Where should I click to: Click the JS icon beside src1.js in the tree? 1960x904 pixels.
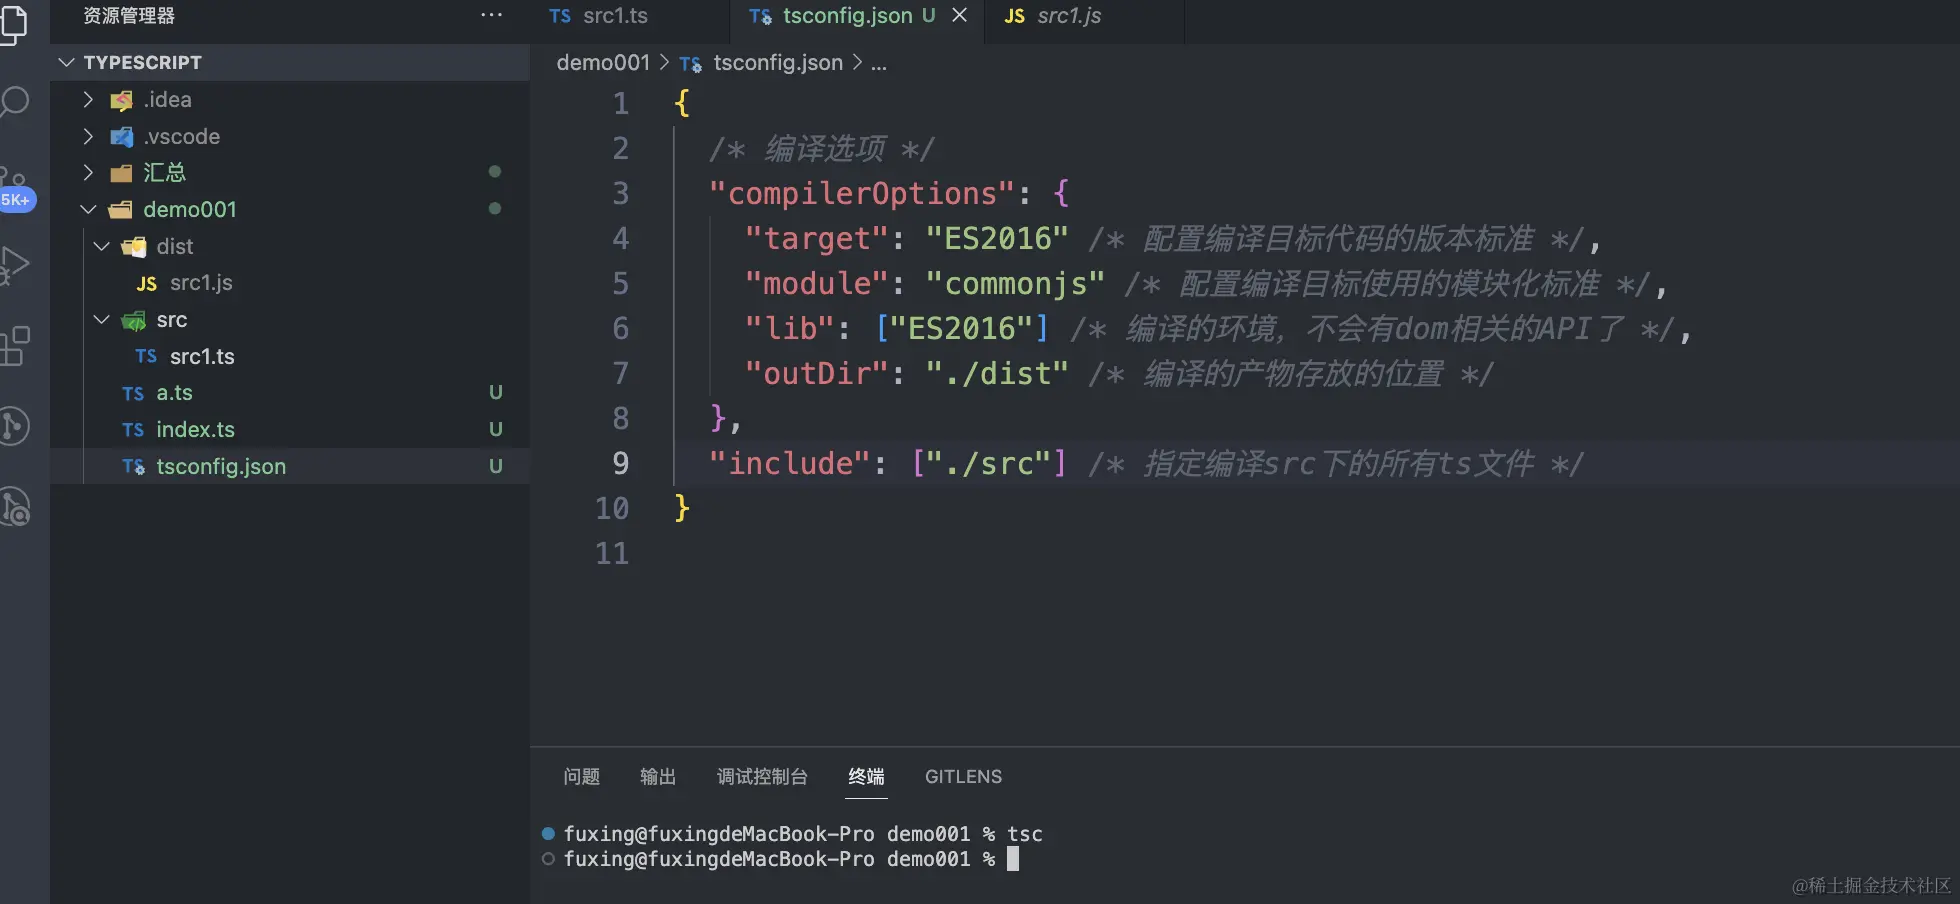tap(147, 284)
